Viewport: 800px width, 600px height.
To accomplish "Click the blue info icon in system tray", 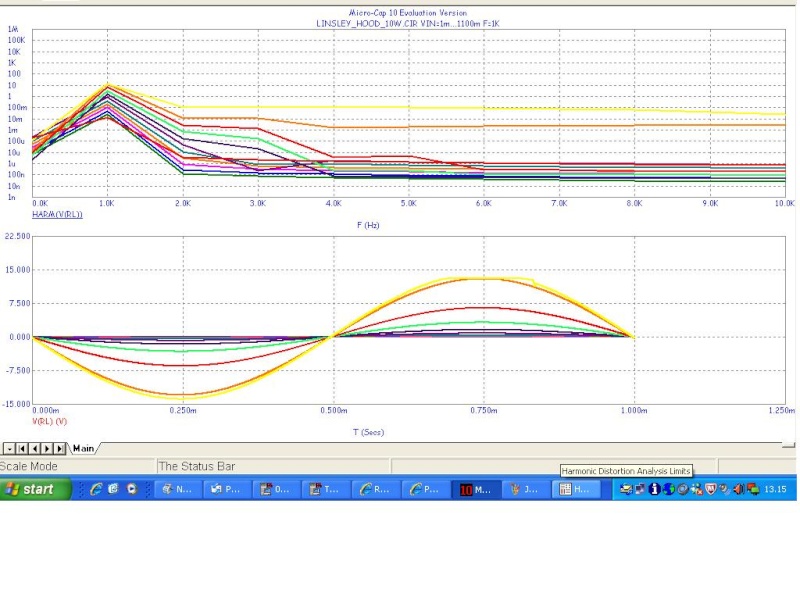I will point(655,489).
